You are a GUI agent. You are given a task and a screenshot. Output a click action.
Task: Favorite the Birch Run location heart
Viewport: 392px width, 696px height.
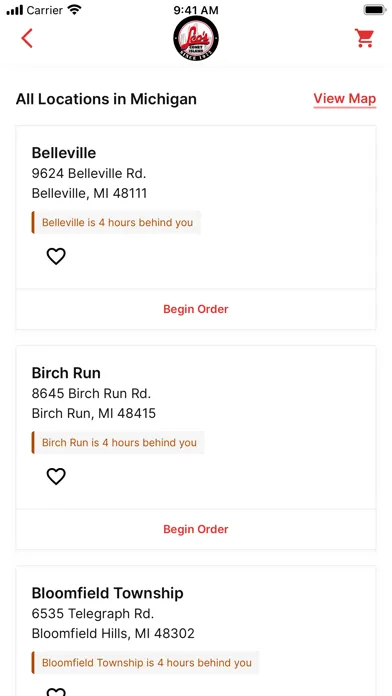56,476
